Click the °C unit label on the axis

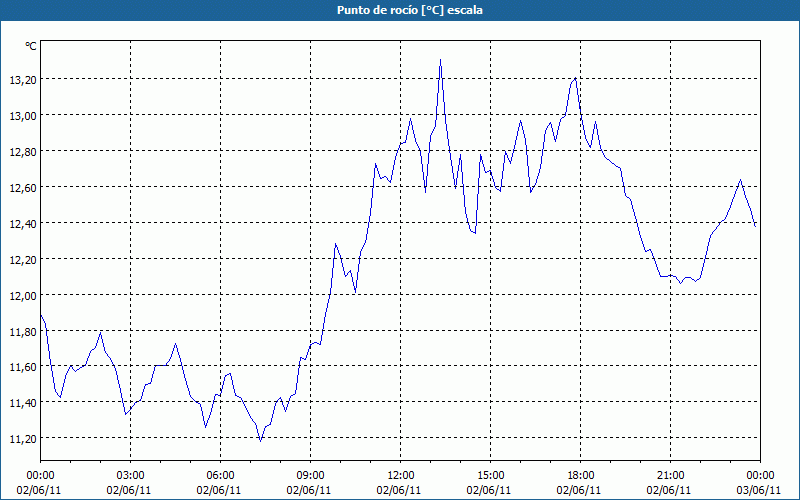pyautogui.click(x=31, y=46)
